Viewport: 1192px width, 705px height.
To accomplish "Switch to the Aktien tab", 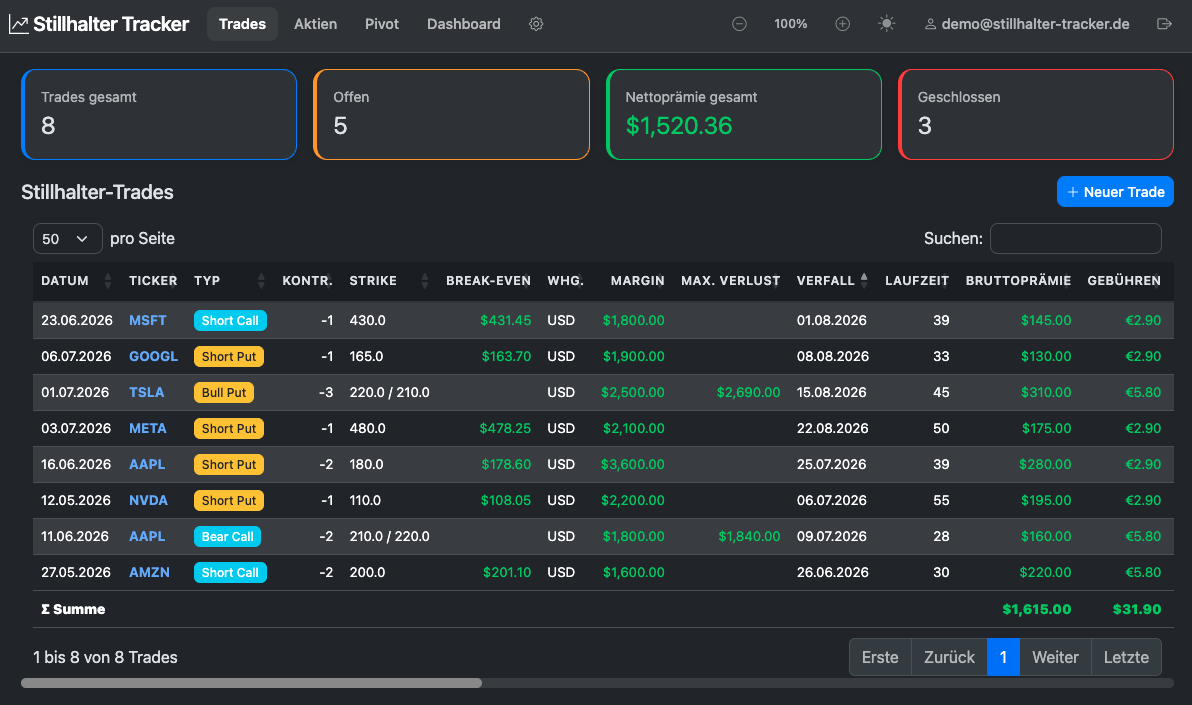I will 315,24.
